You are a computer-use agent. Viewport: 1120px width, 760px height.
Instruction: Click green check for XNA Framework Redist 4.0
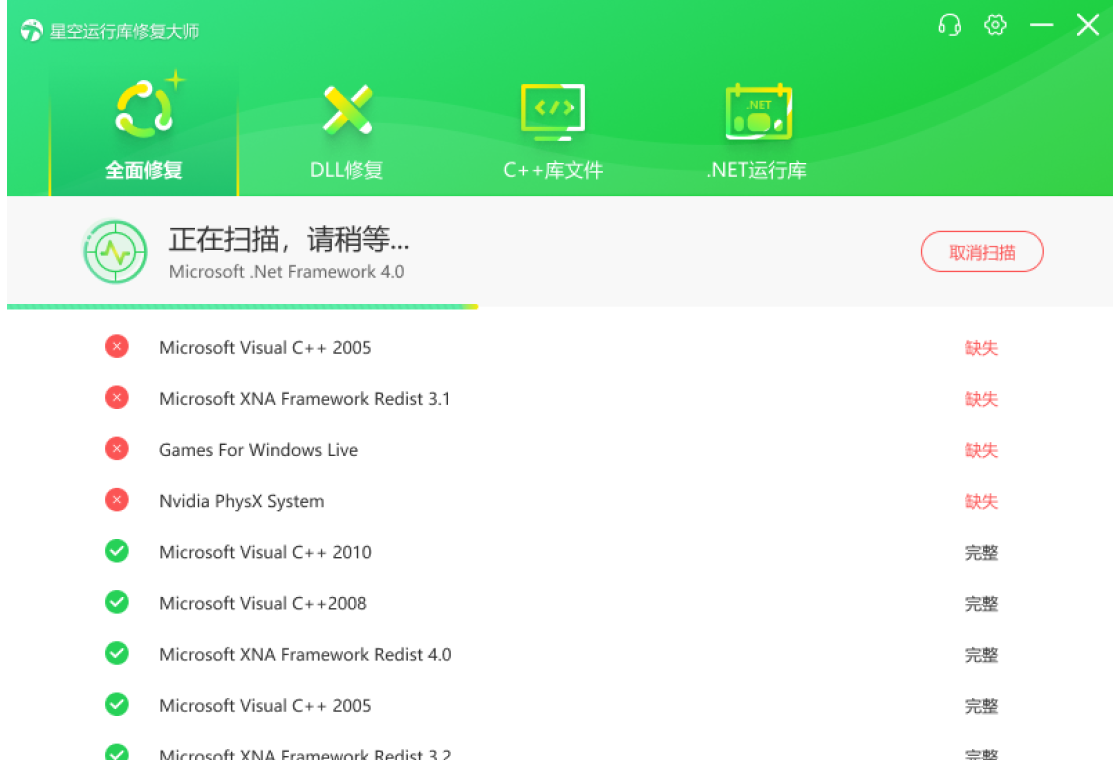[116, 653]
